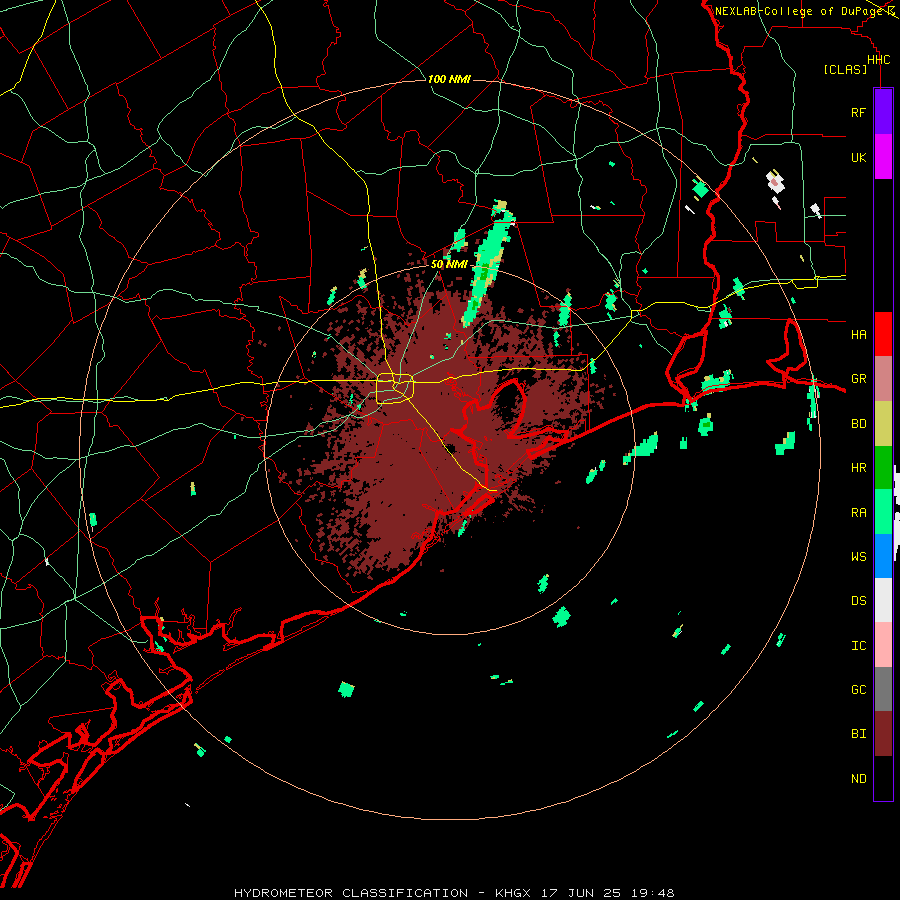Click the yellow Houston loop at radar center
The width and height of the screenshot is (900, 900).
pyautogui.click(x=395, y=389)
